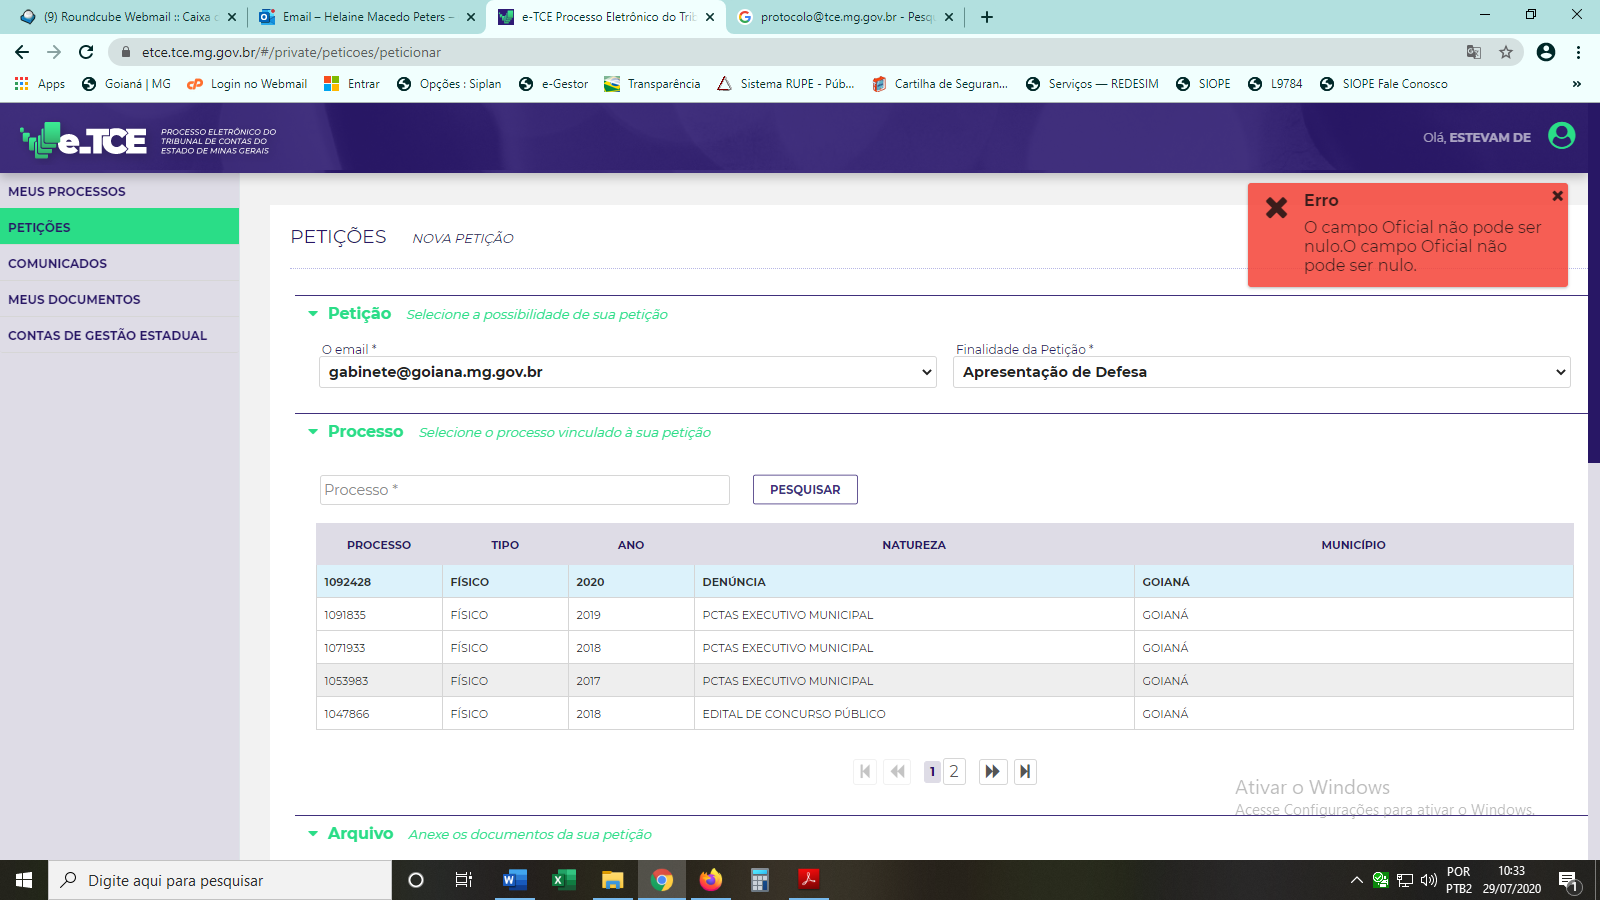This screenshot has width=1600, height=900.
Task: Click the e.TCE logo
Action: [x=84, y=140]
